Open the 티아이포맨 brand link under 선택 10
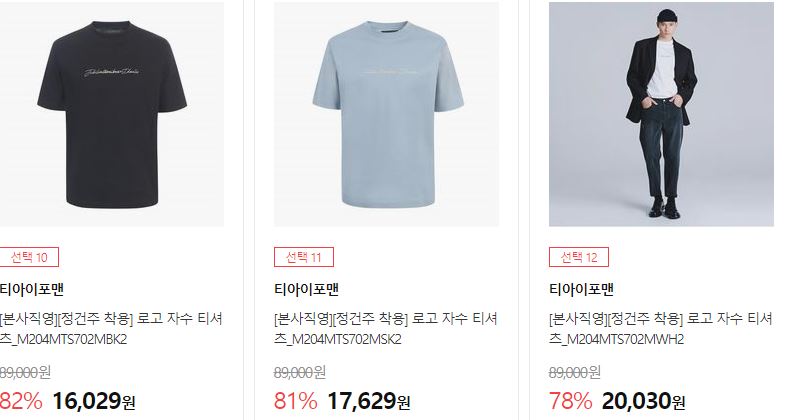This screenshot has width=787, height=420. point(32,289)
